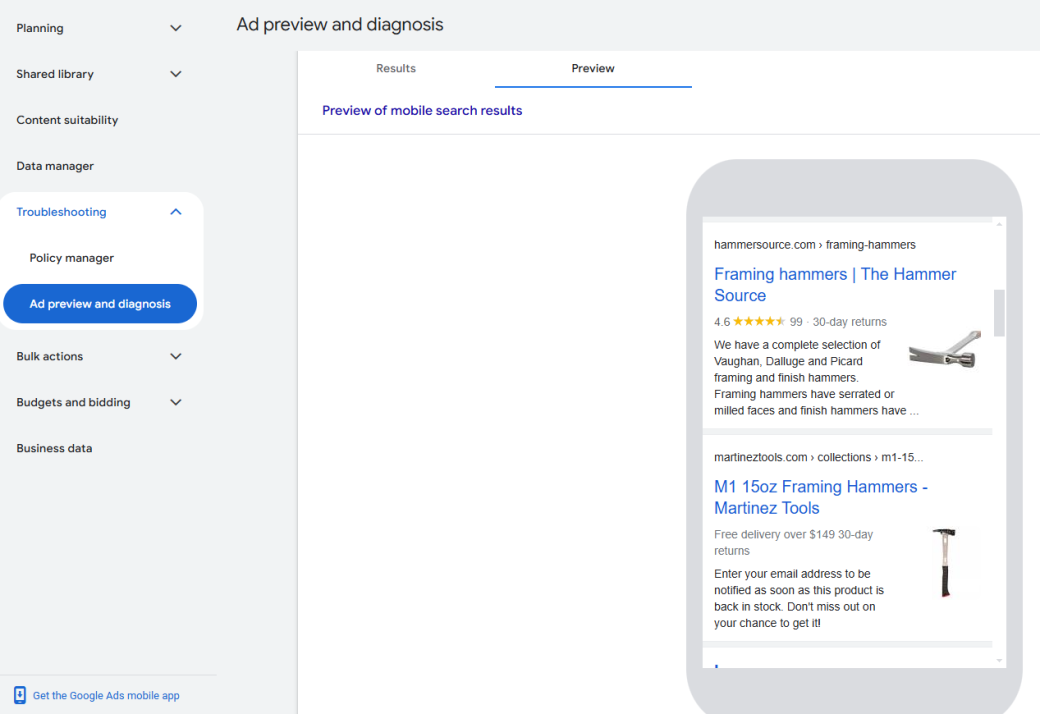Click Get the Google Ads mobile app

click(x=106, y=695)
